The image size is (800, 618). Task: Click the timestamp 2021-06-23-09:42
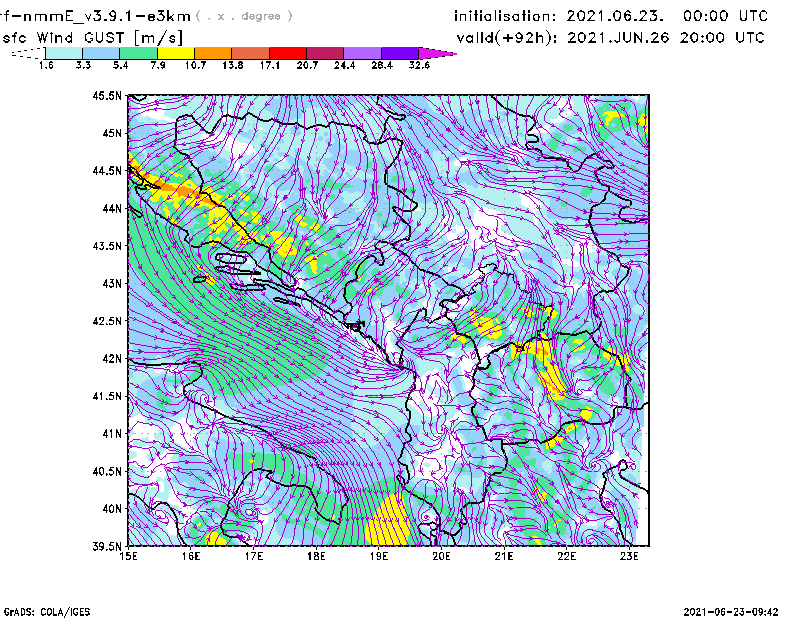(731, 612)
